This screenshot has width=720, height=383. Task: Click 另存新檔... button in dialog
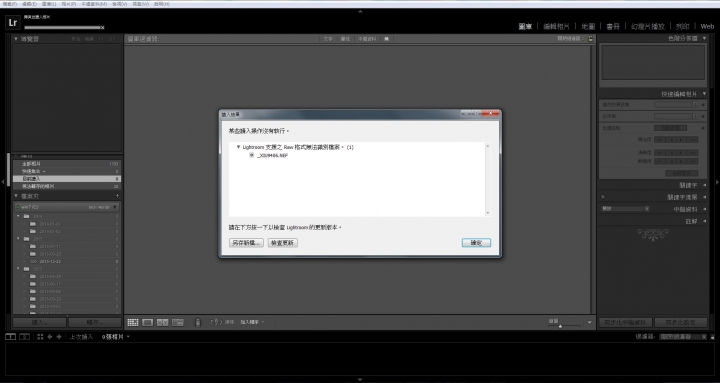click(x=246, y=242)
